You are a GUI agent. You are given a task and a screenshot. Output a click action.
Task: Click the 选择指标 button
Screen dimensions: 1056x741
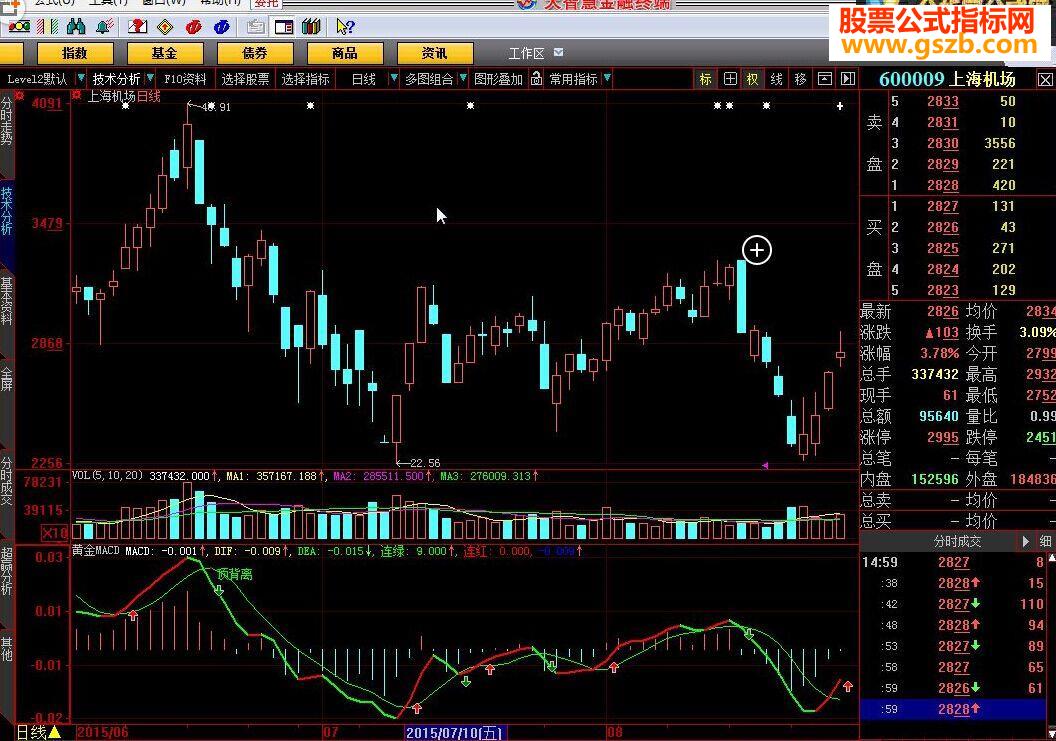[x=306, y=79]
